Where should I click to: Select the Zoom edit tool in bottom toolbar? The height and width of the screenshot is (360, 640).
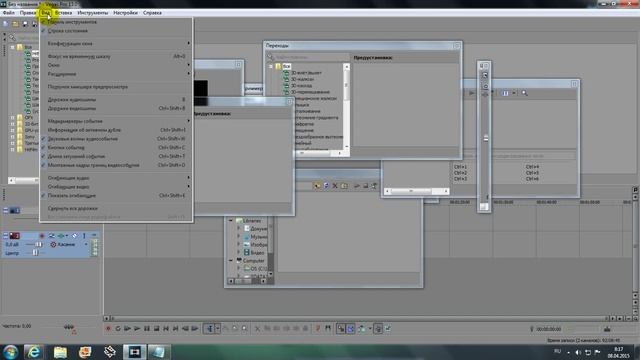tap(244, 329)
